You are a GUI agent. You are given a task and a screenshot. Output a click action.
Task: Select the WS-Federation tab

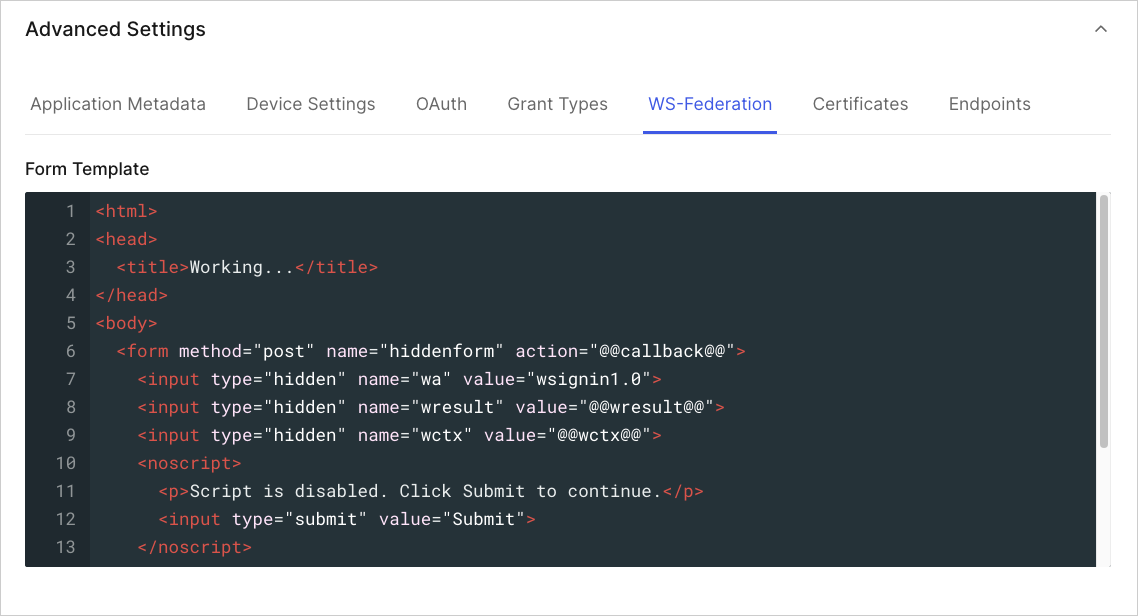coord(710,104)
